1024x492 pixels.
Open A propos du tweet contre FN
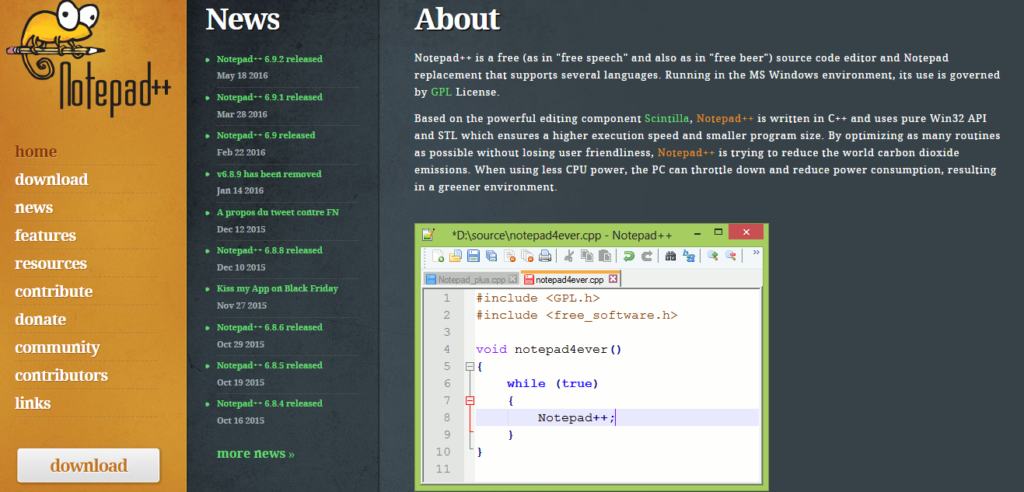point(278,212)
